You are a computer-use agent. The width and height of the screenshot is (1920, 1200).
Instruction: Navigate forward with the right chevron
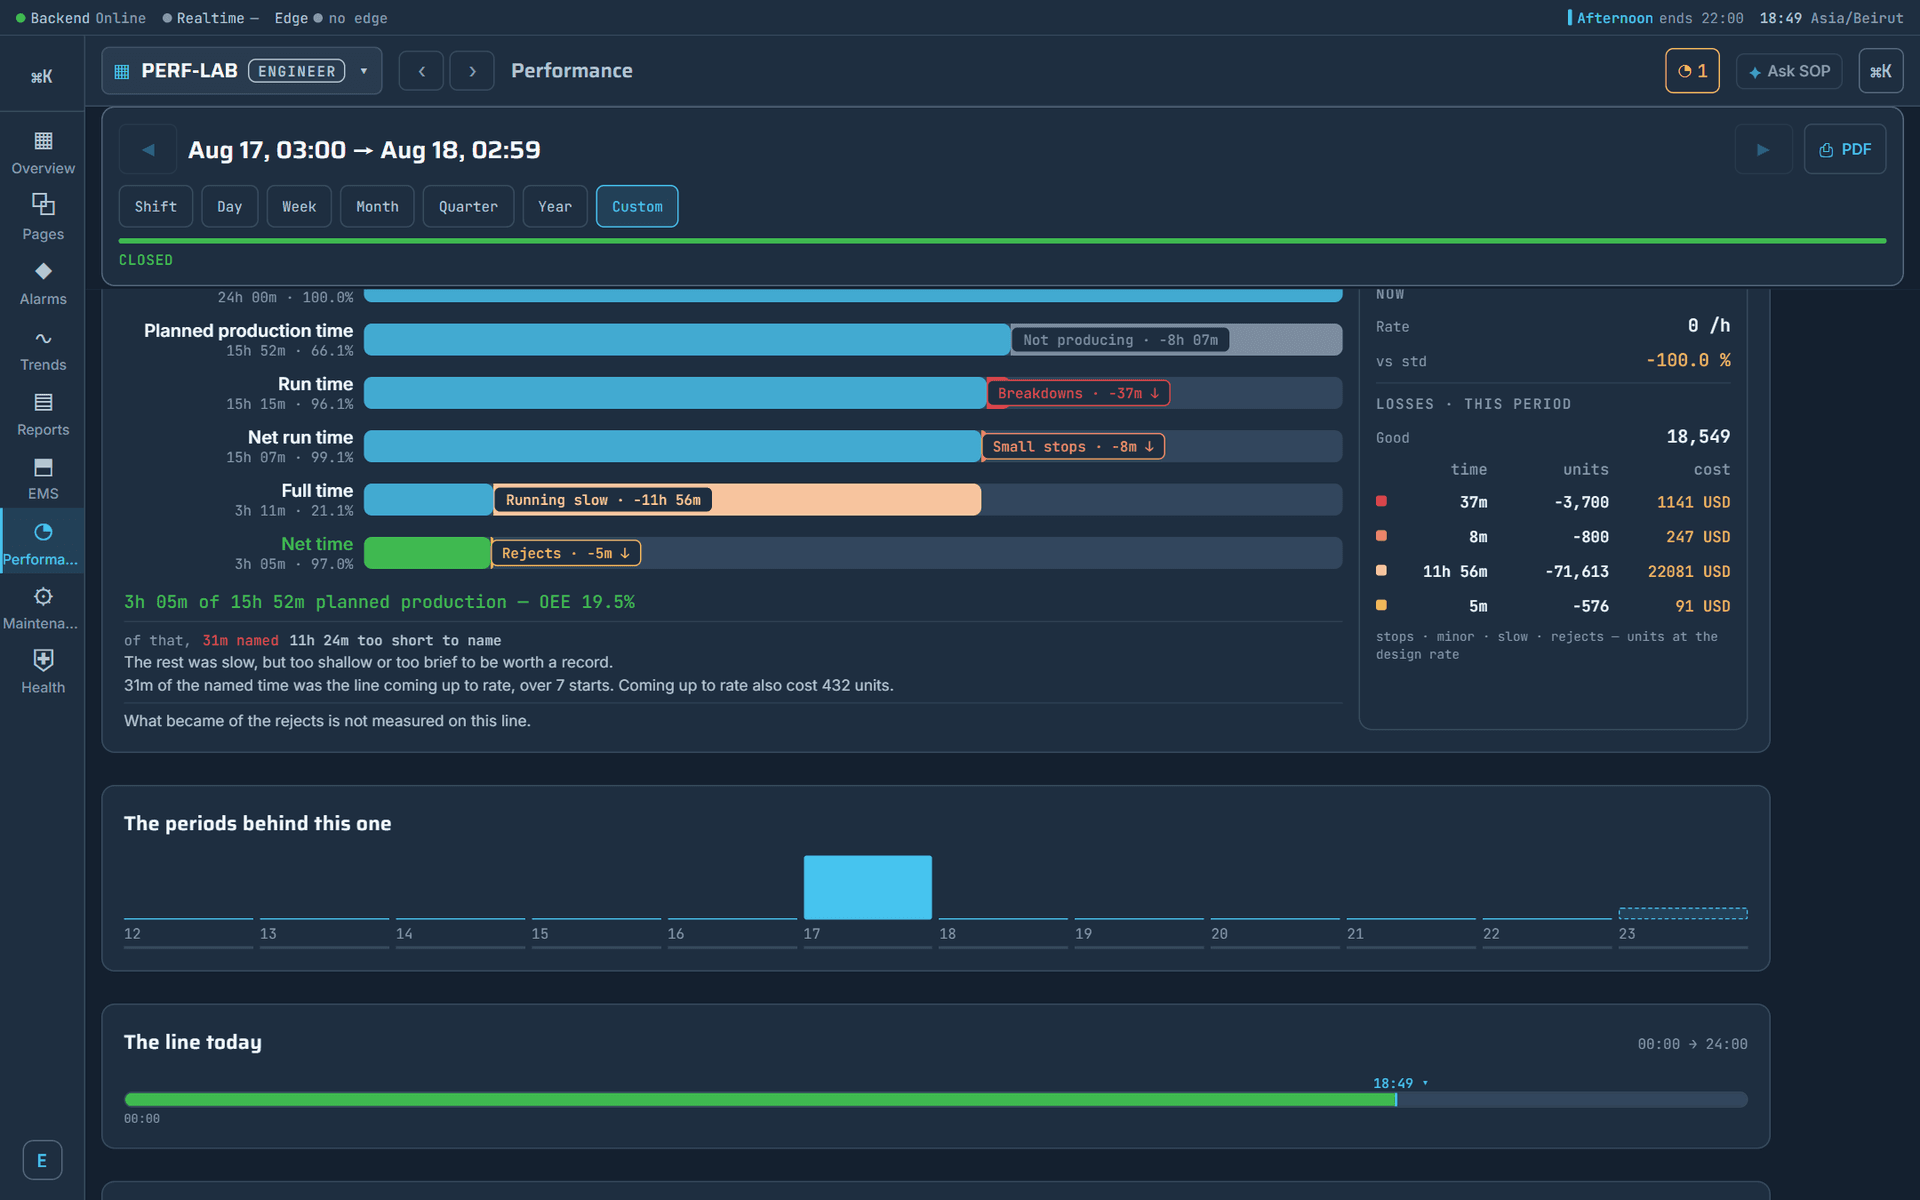coord(472,71)
